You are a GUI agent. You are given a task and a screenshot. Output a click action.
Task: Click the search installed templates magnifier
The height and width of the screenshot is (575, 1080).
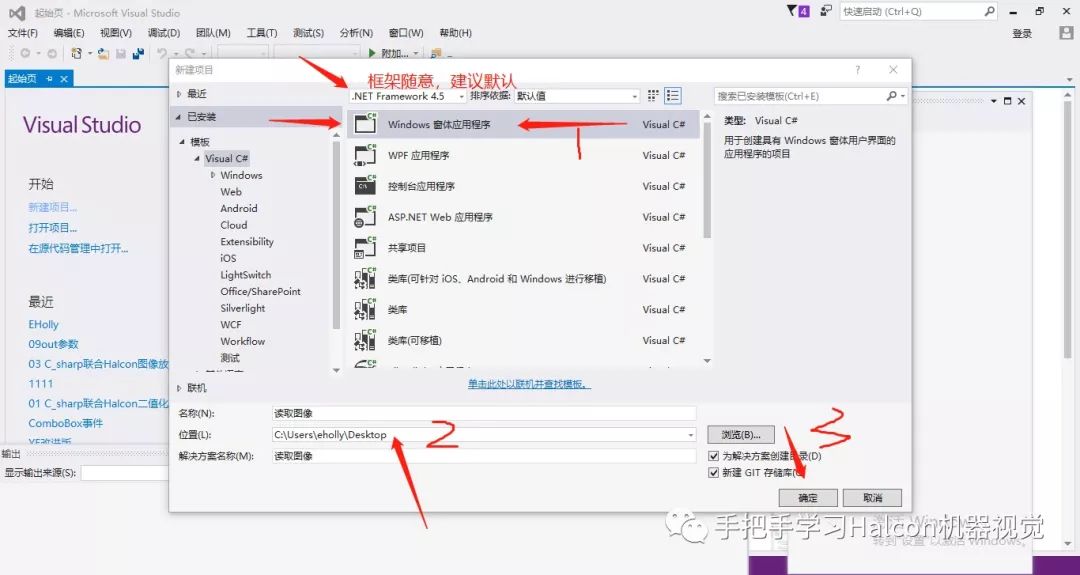892,96
